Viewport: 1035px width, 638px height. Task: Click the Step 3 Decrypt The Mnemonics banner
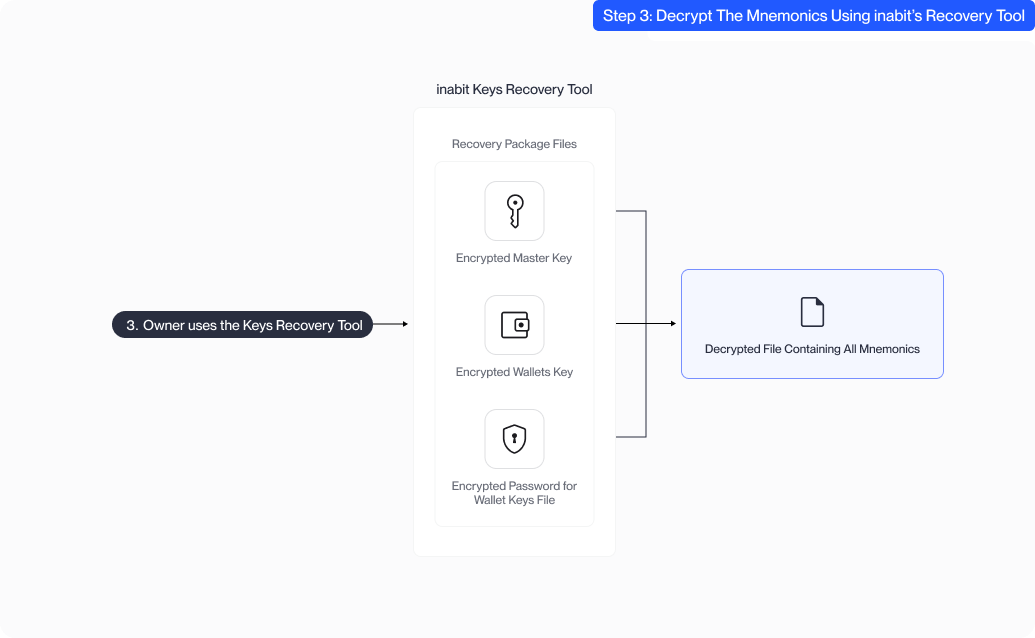click(x=813, y=16)
